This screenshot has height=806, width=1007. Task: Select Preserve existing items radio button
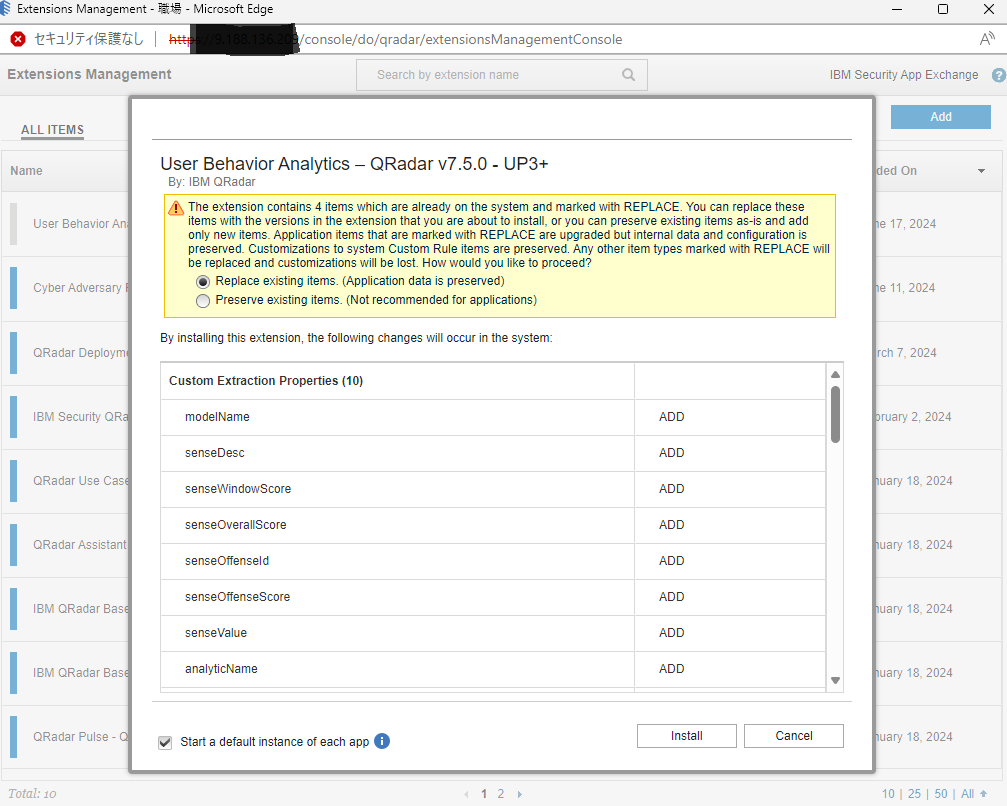203,301
